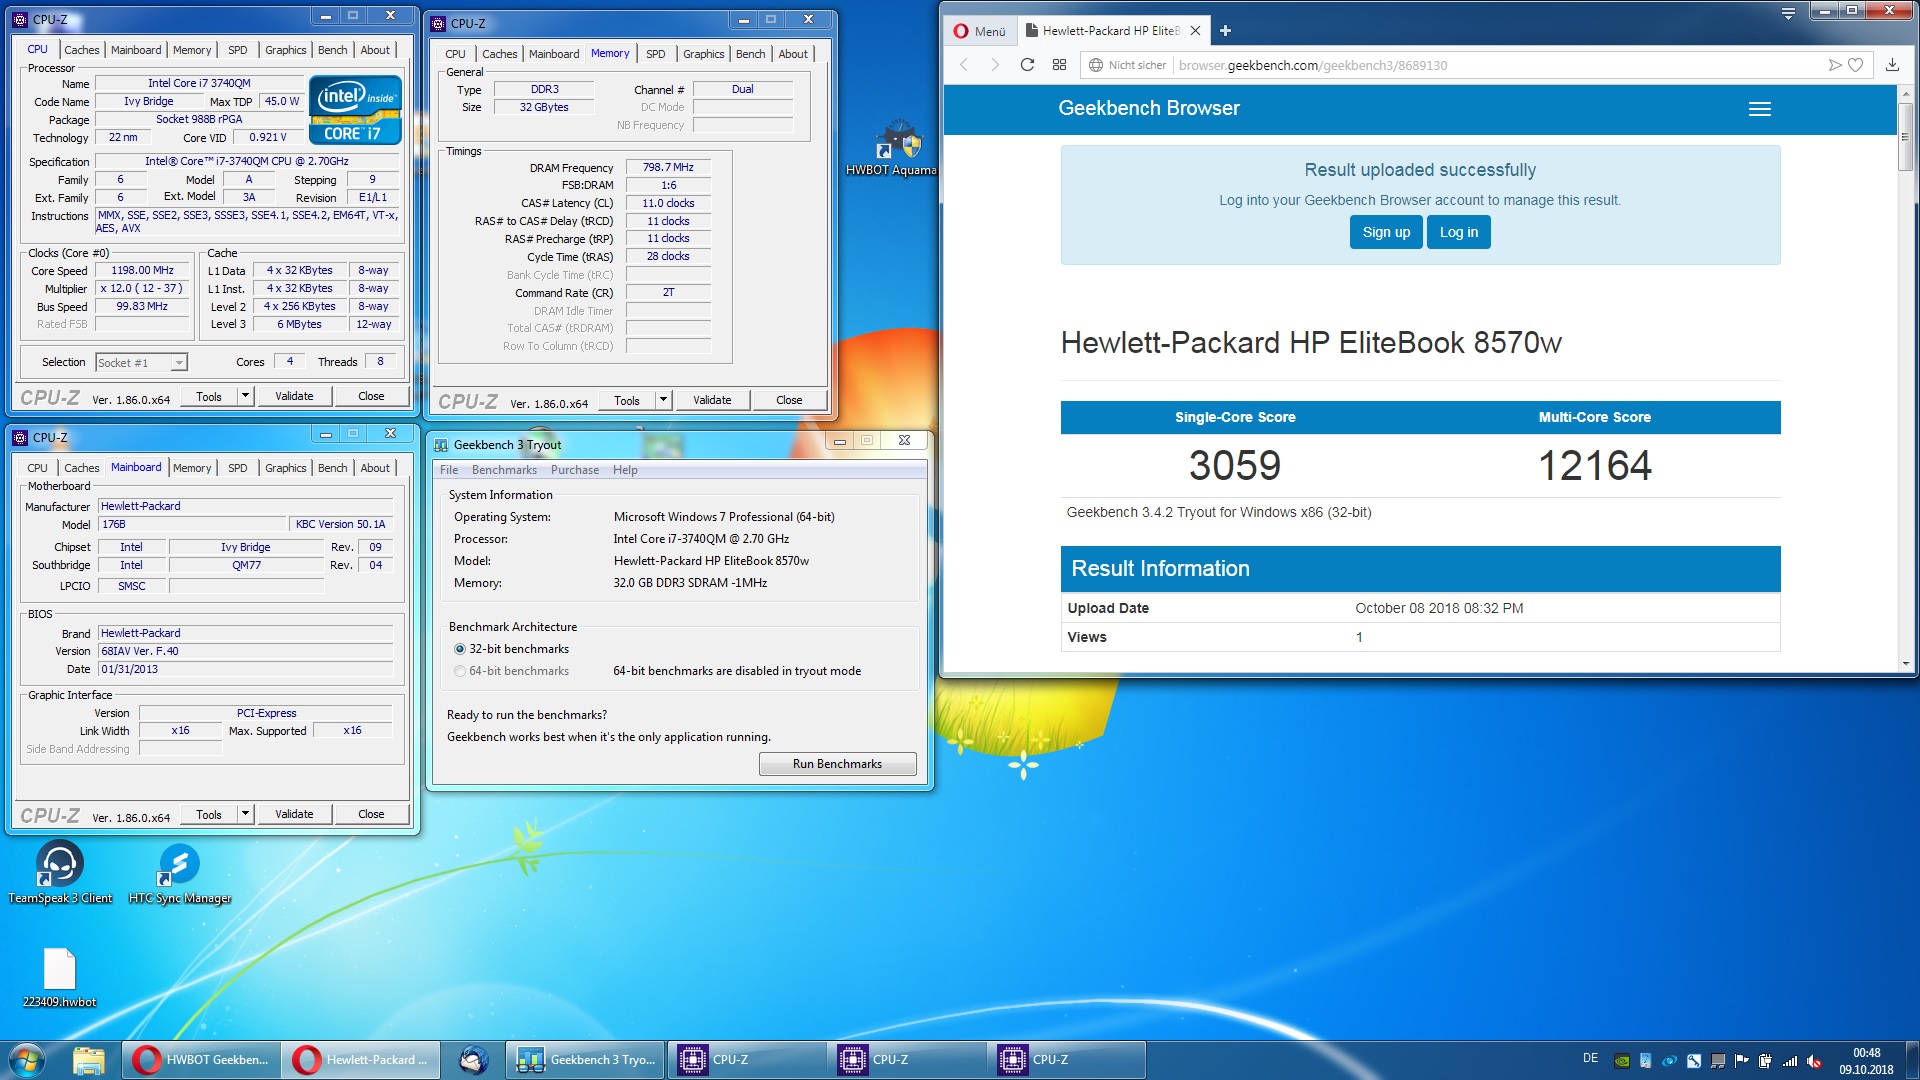Viewport: 1920px width, 1080px height.
Task: Open HWBOT Aquamark desktop shortcut
Action: pyautogui.click(x=893, y=149)
